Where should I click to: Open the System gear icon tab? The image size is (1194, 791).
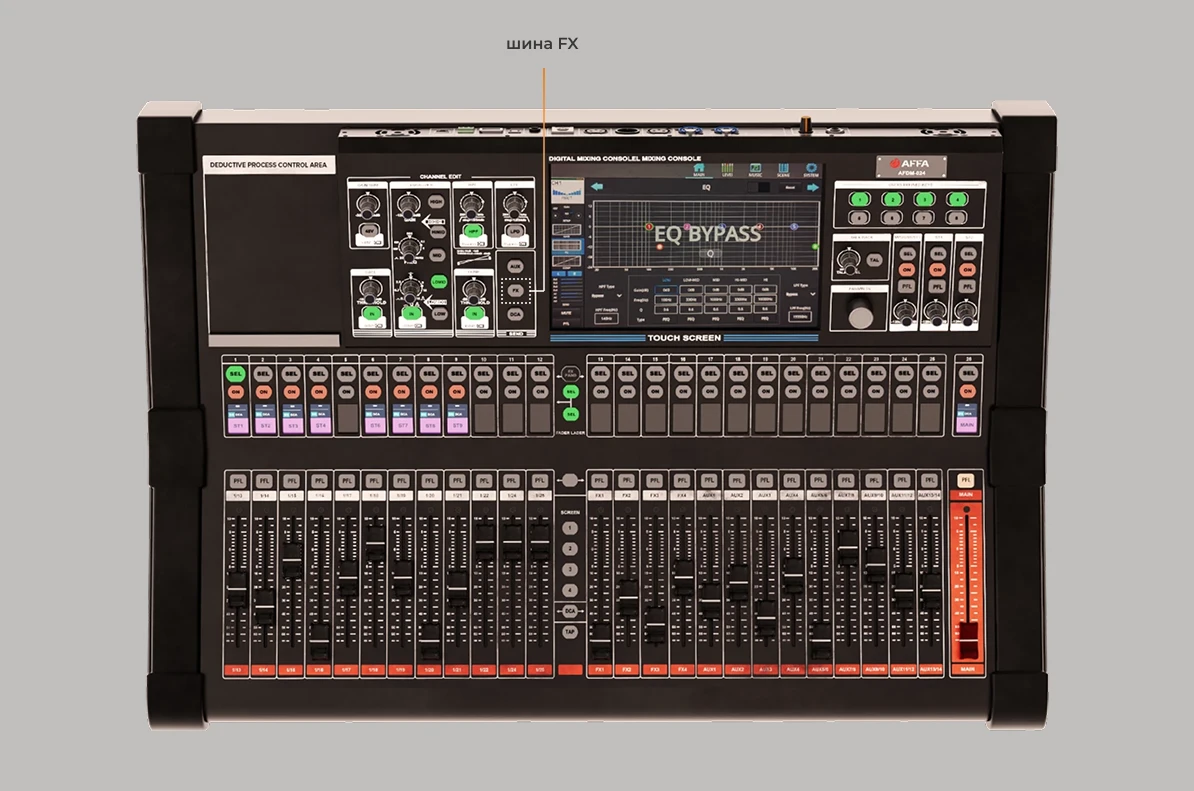811,169
